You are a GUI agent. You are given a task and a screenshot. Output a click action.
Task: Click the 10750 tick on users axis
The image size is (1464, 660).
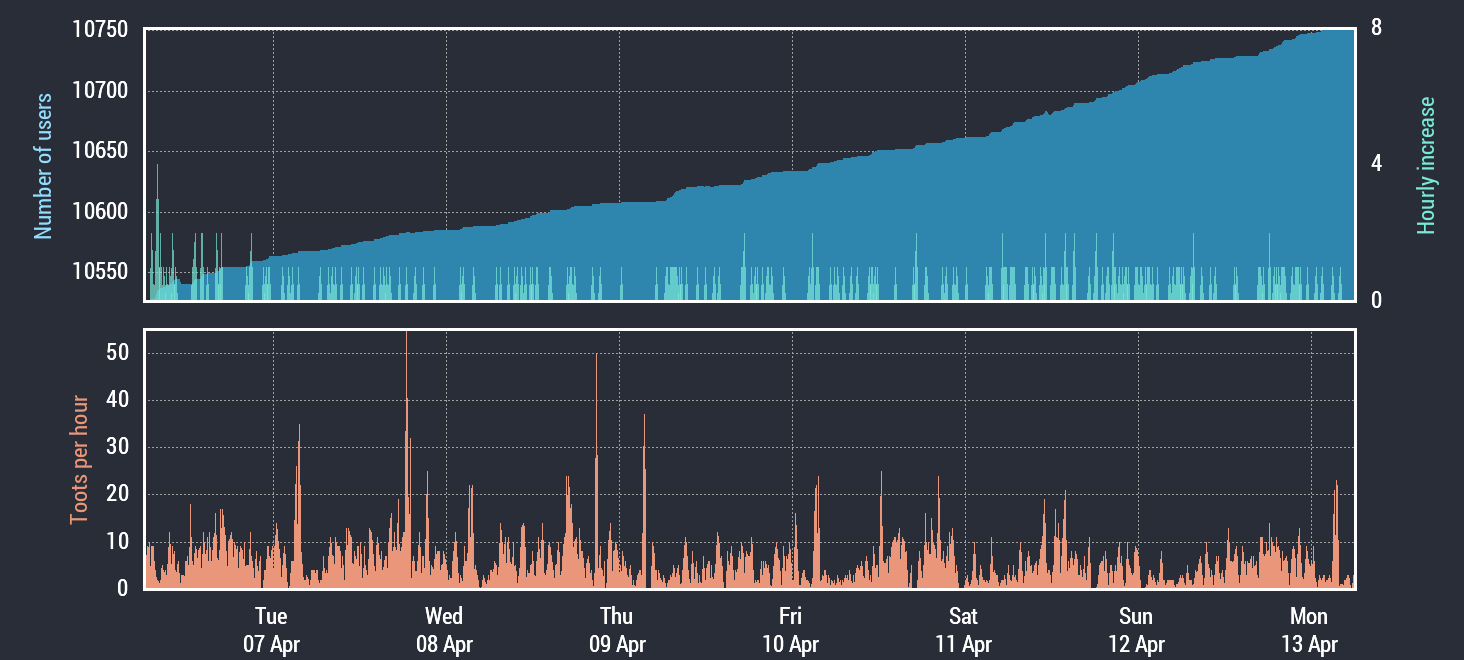100,30
